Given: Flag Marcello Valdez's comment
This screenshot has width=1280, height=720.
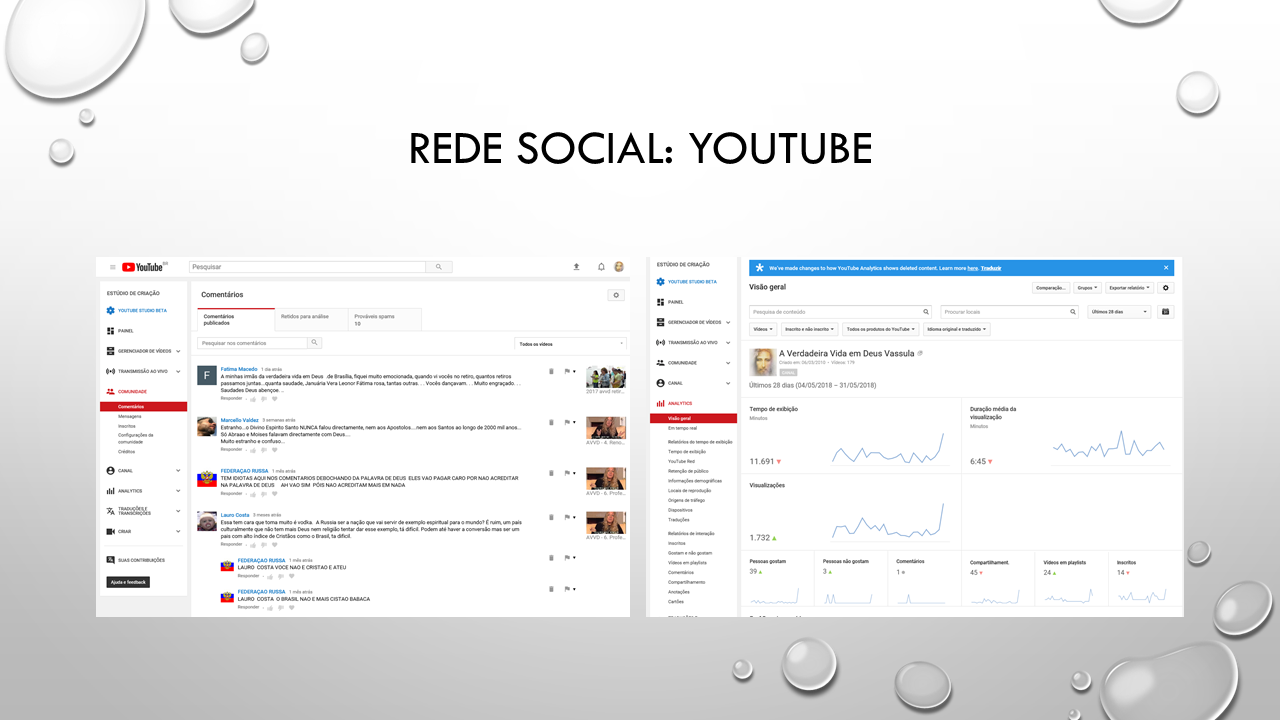Looking at the screenshot, I should point(566,421).
